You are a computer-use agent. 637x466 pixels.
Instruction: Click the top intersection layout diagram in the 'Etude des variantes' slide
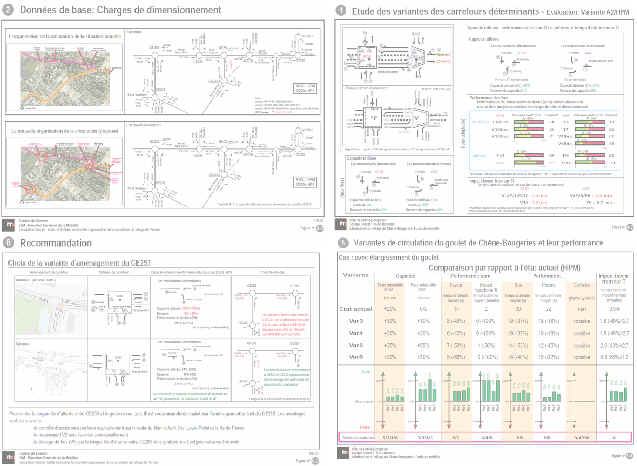(397, 55)
